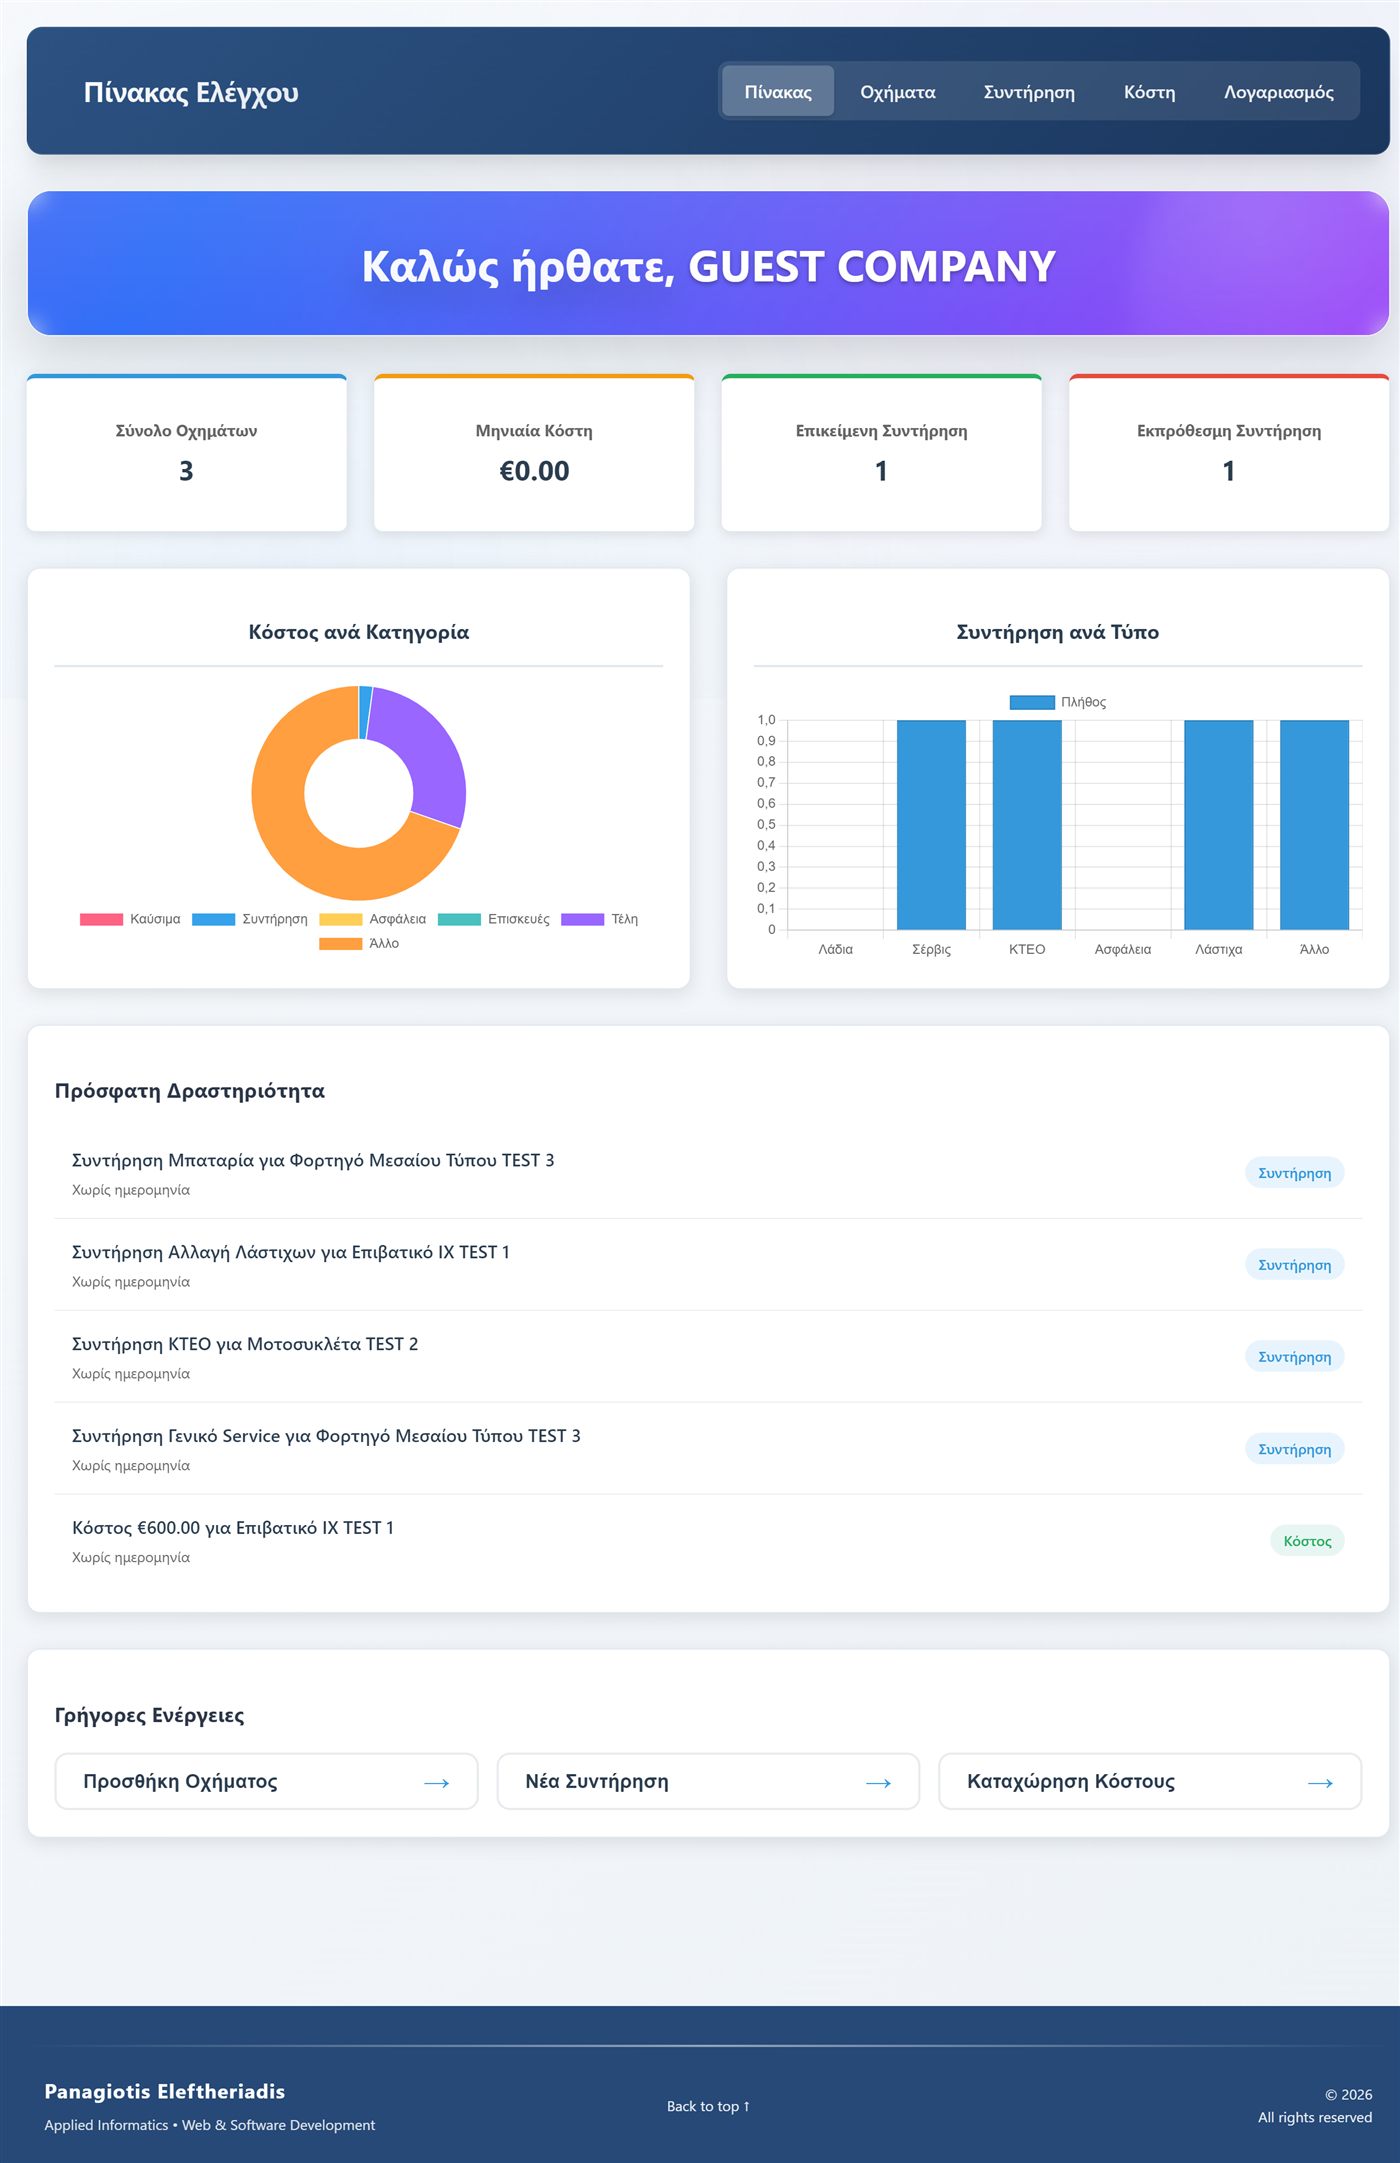Click the Συντήρηση badge on Μπαταρία row
Screen dimensions: 1400x2163
[x=1294, y=1173]
